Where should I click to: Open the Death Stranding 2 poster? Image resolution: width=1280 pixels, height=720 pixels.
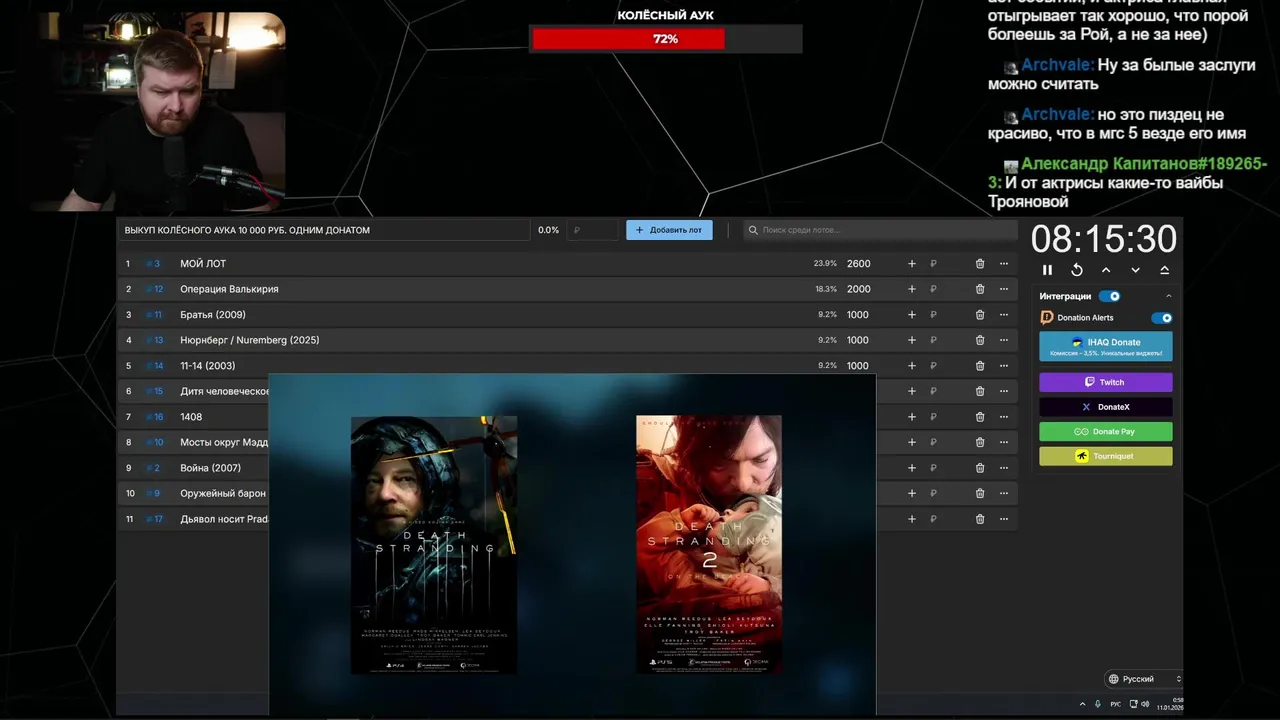(709, 545)
